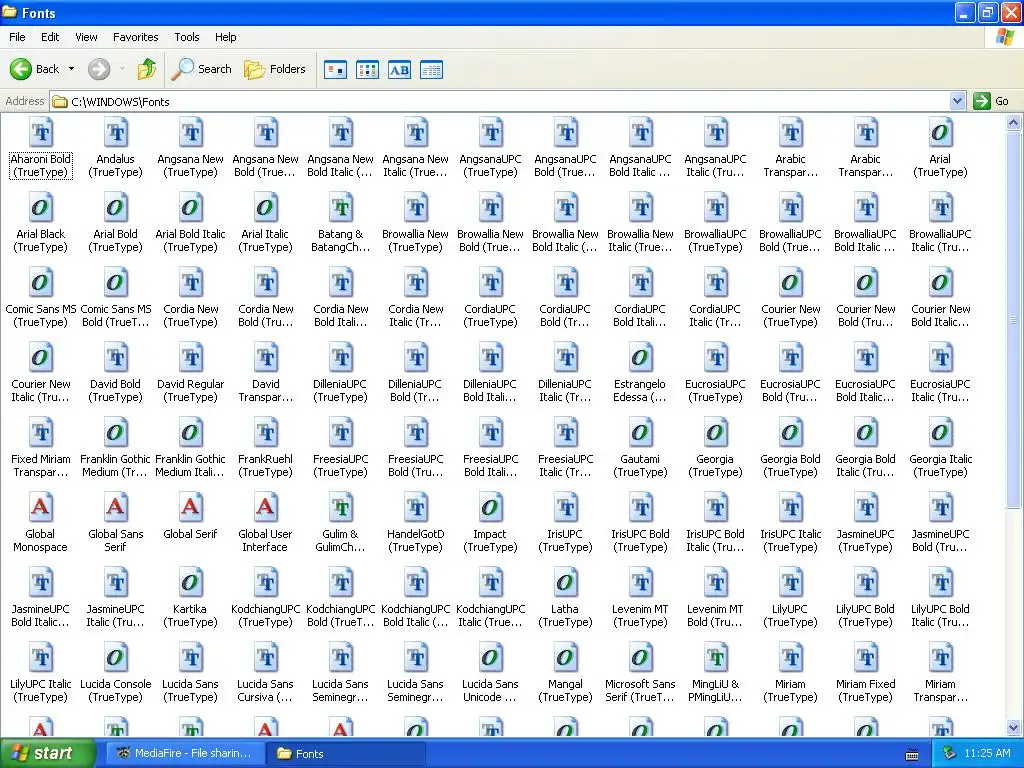Select the Courier New (TrueType) font icon

[790, 283]
